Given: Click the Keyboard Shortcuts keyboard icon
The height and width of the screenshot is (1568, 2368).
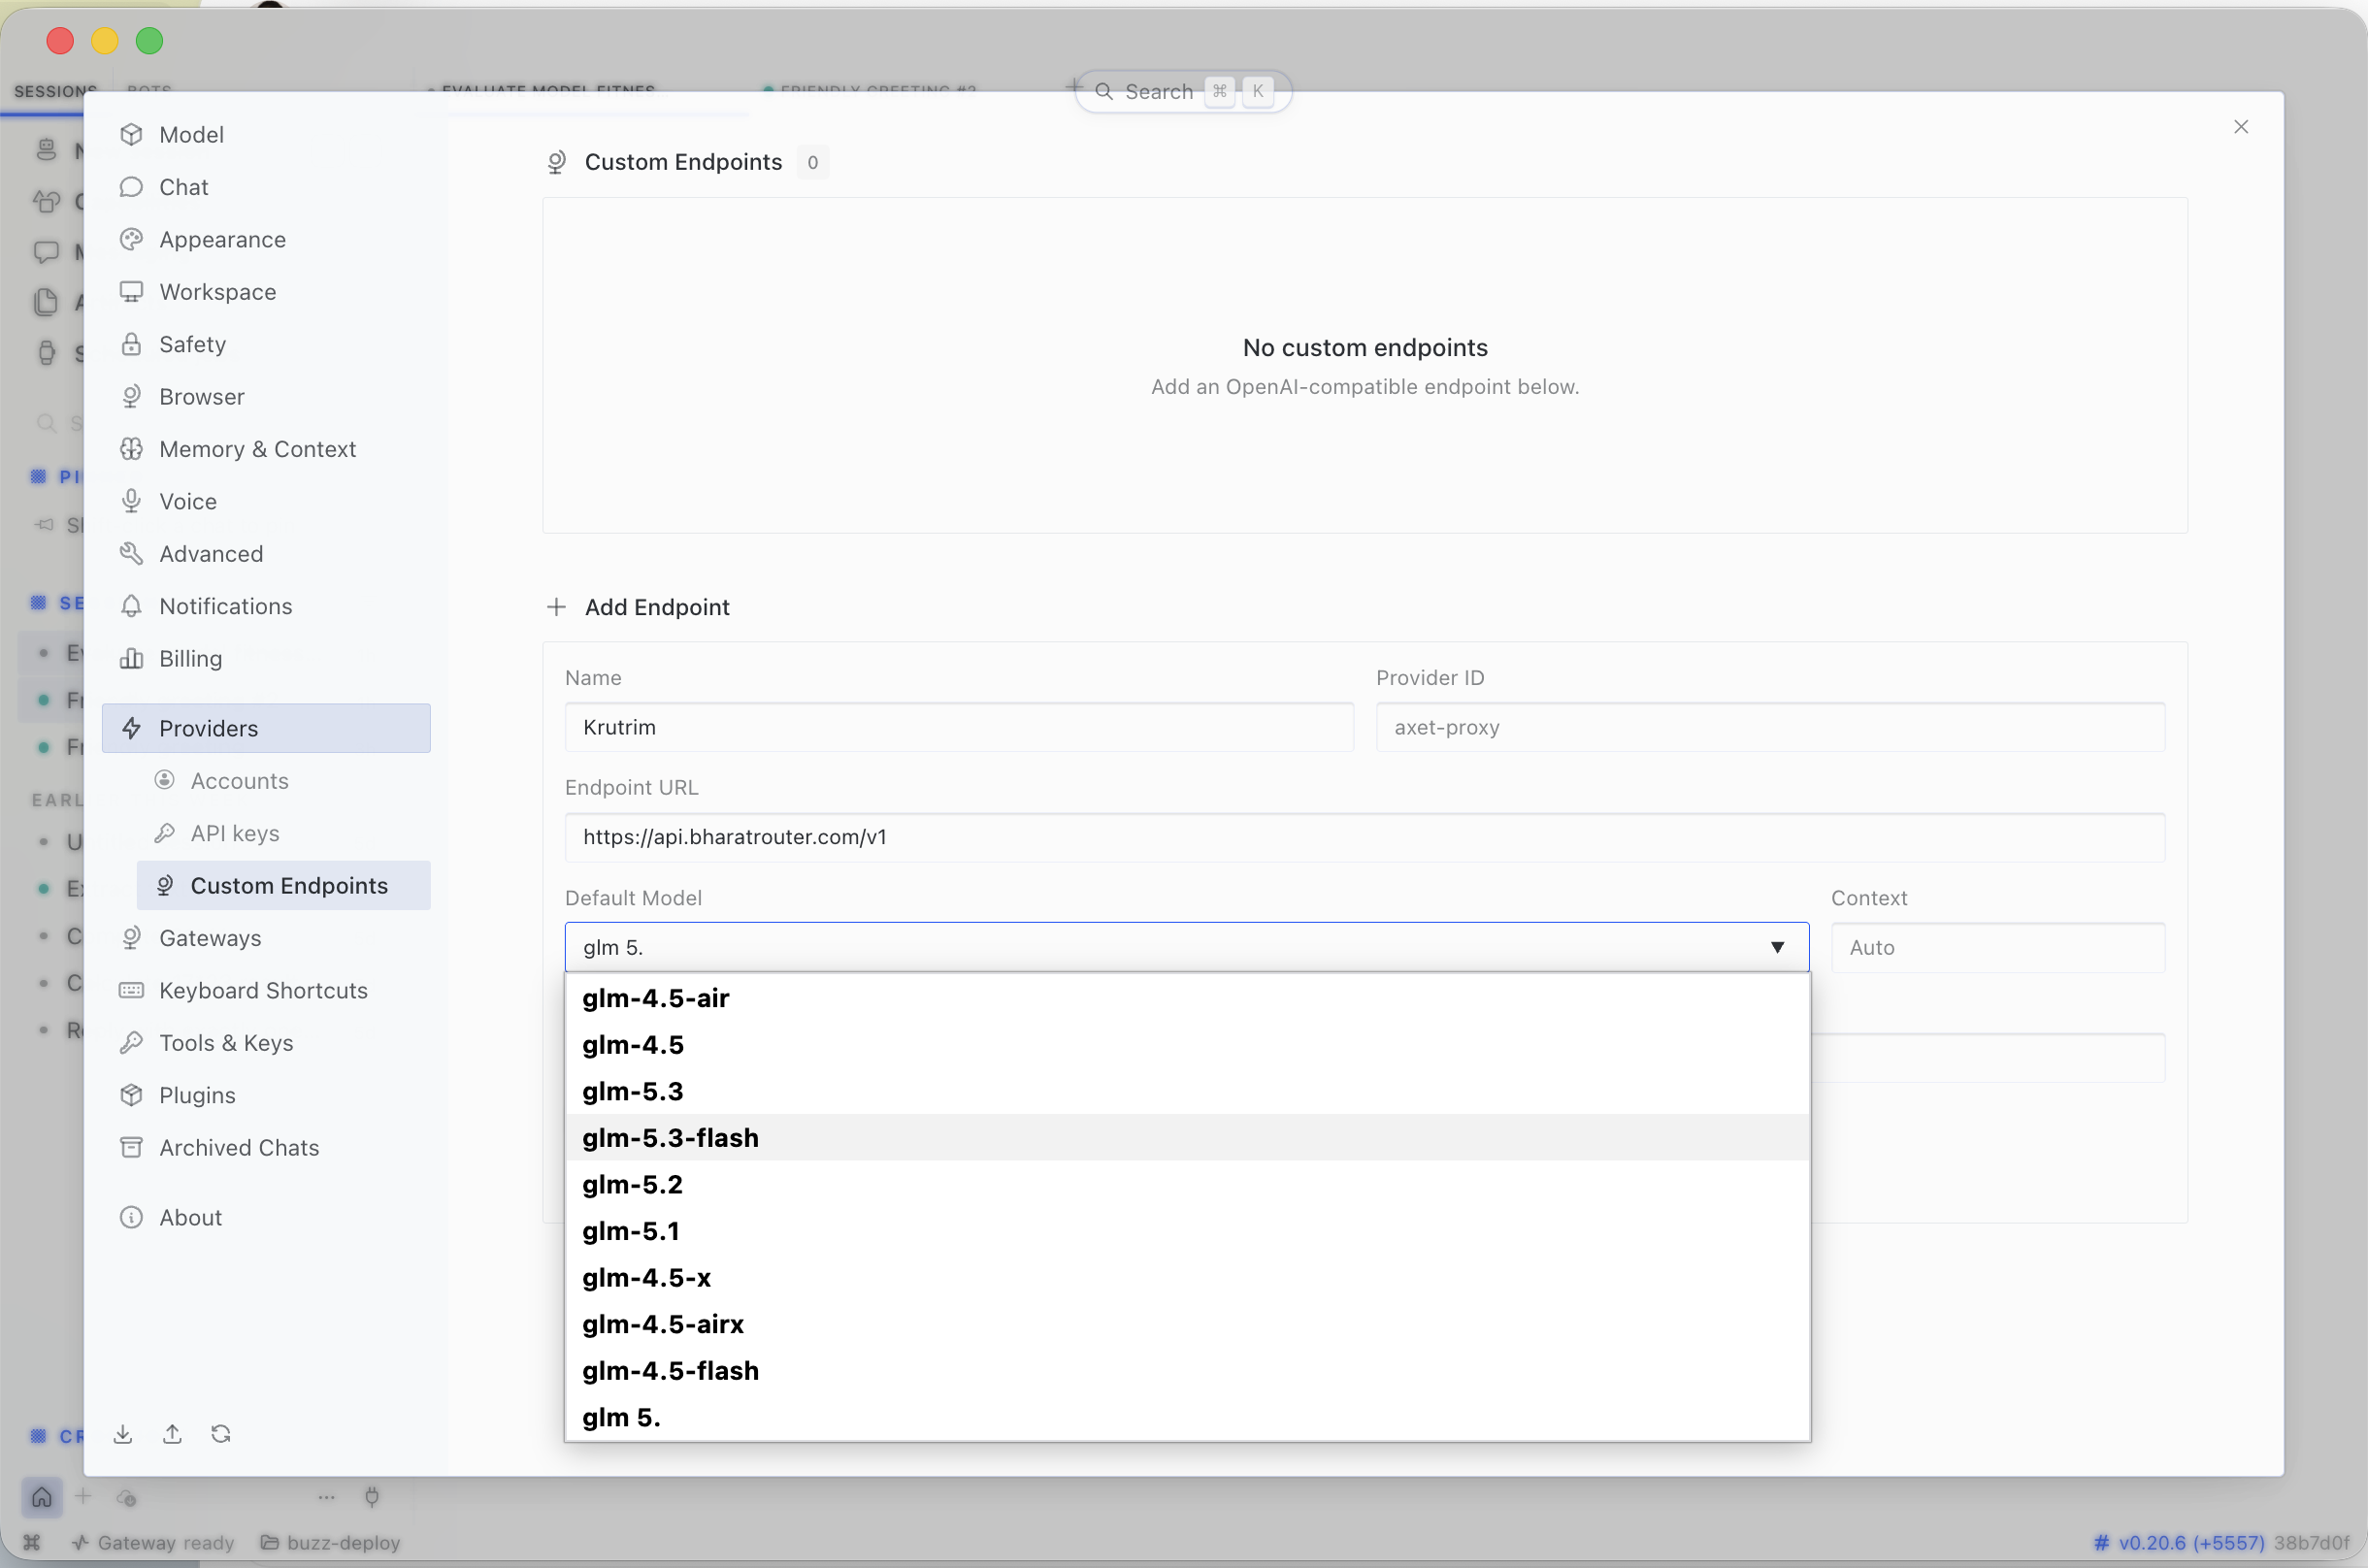Looking at the screenshot, I should [x=131, y=990].
